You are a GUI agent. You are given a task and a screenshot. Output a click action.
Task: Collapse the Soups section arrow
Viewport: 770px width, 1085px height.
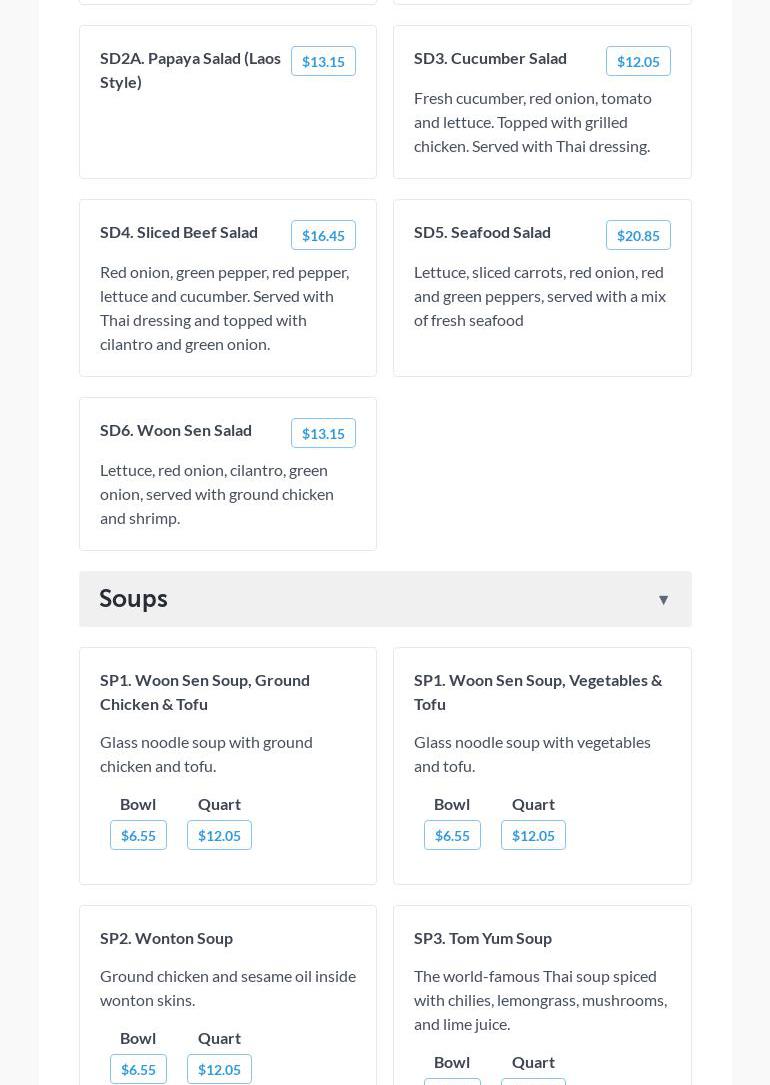[x=663, y=600]
